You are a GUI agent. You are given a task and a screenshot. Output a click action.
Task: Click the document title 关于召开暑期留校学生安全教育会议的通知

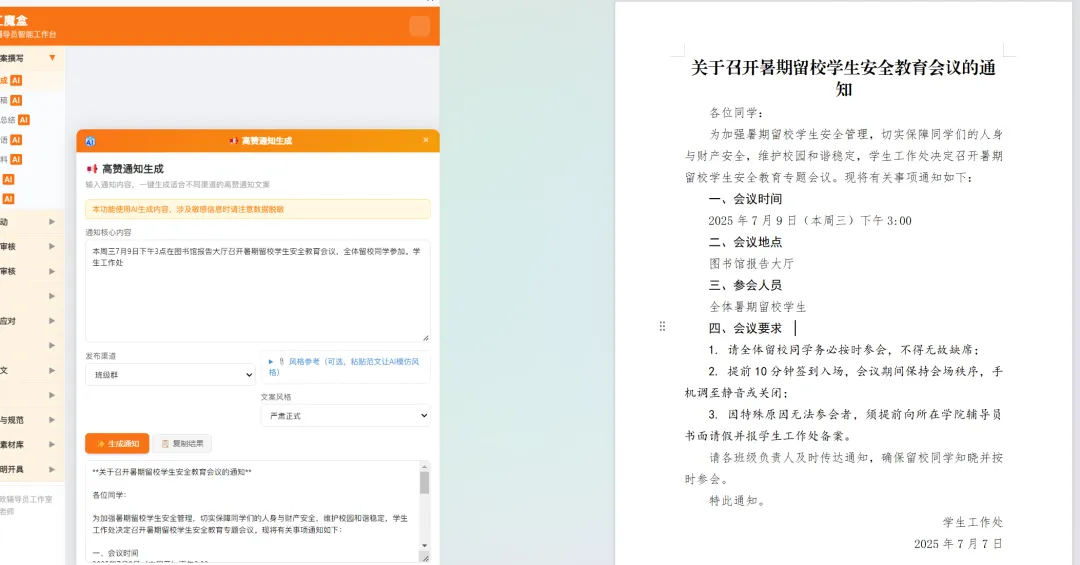(844, 78)
